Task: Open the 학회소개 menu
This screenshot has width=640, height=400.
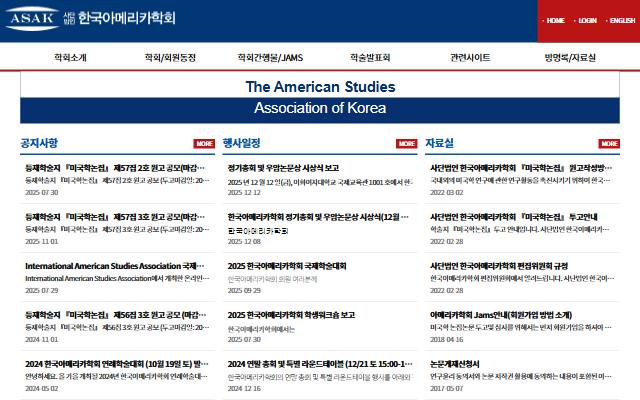Action: pyautogui.click(x=70, y=58)
